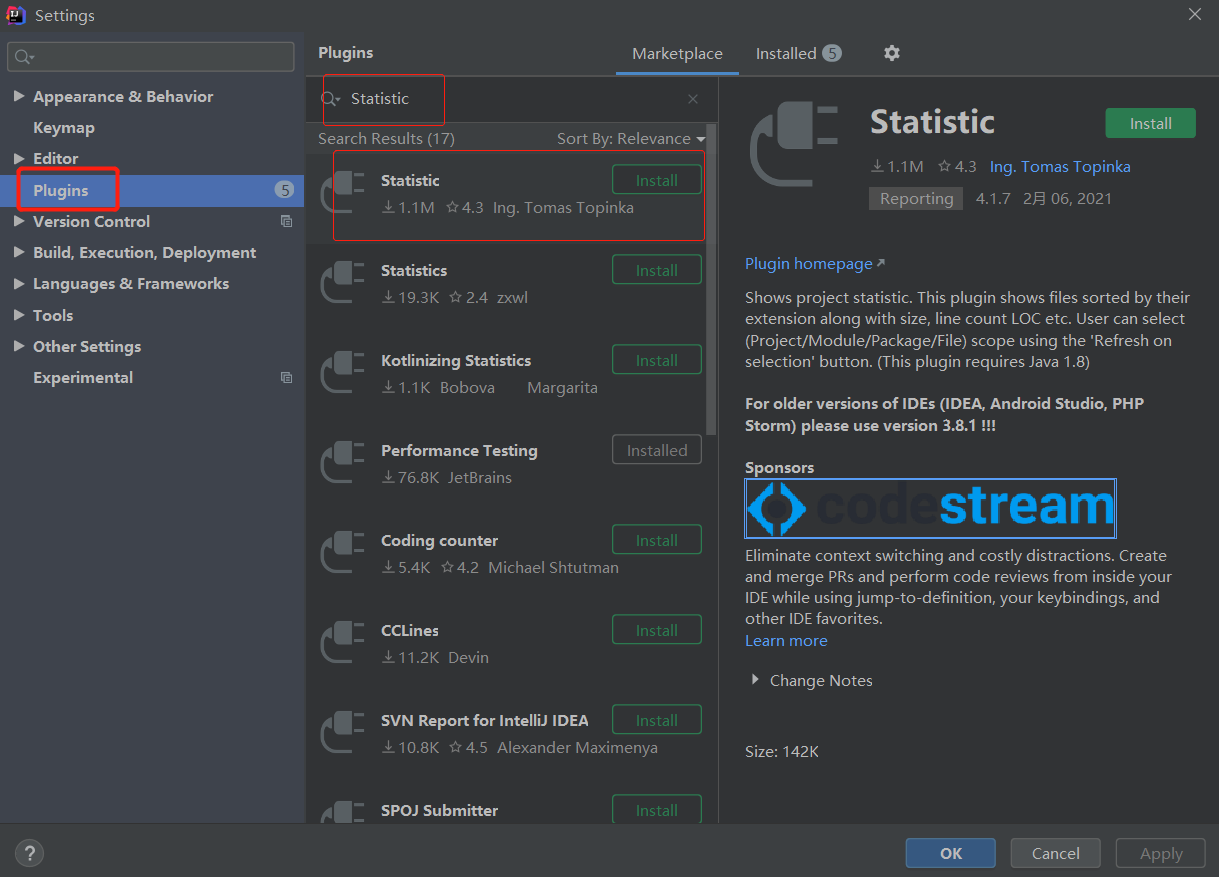Image resolution: width=1219 pixels, height=877 pixels.
Task: Click the Cancel button
Action: [x=1056, y=853]
